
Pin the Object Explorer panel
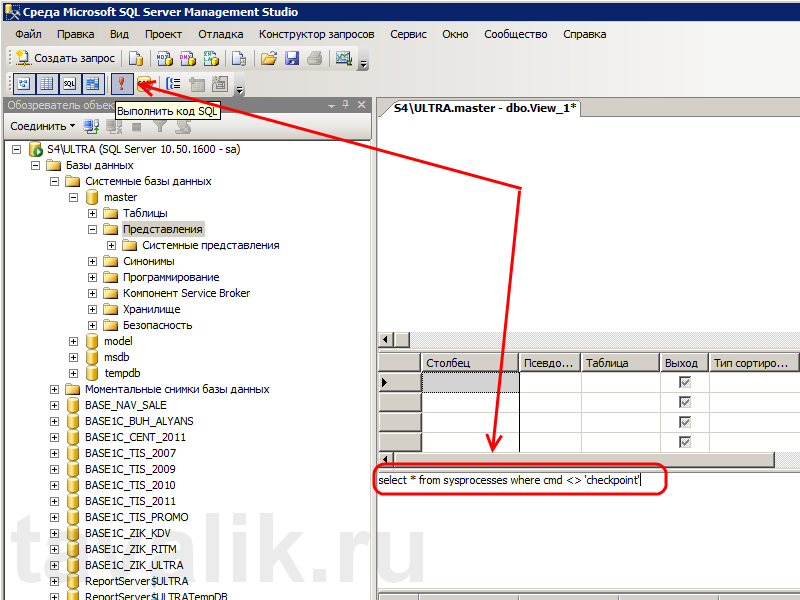point(346,105)
